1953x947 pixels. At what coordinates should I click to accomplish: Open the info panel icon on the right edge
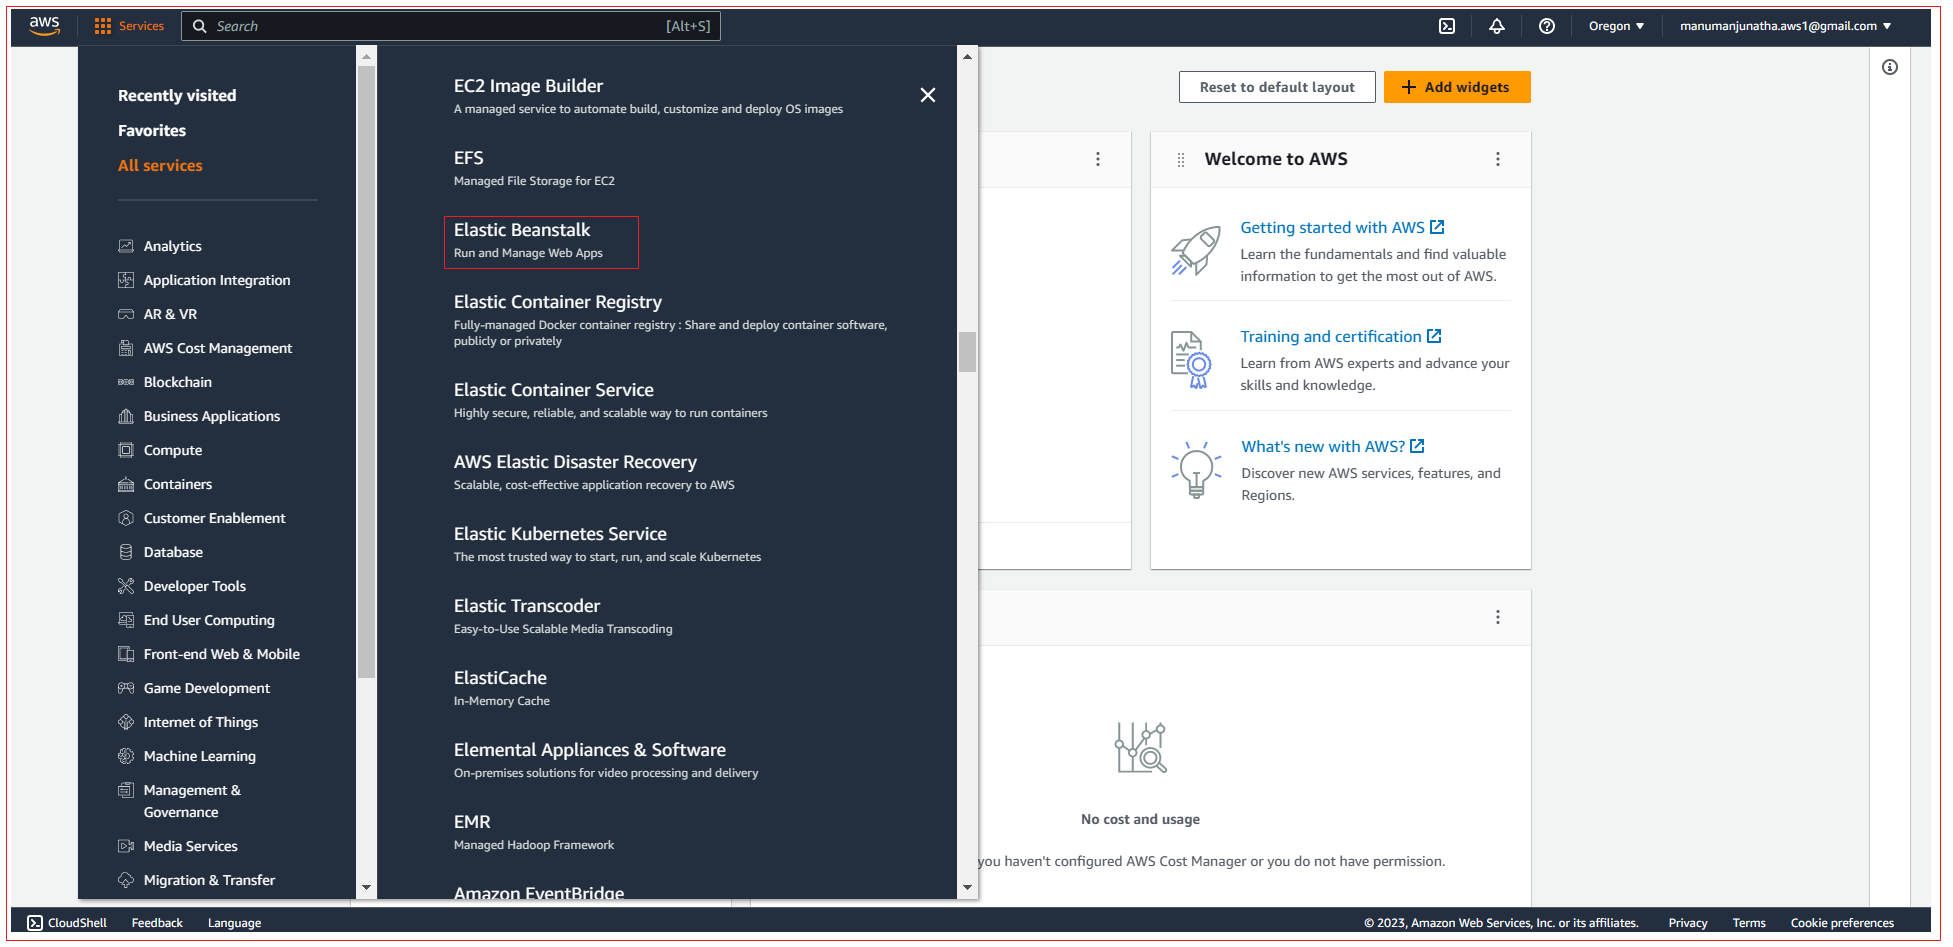click(x=1890, y=67)
